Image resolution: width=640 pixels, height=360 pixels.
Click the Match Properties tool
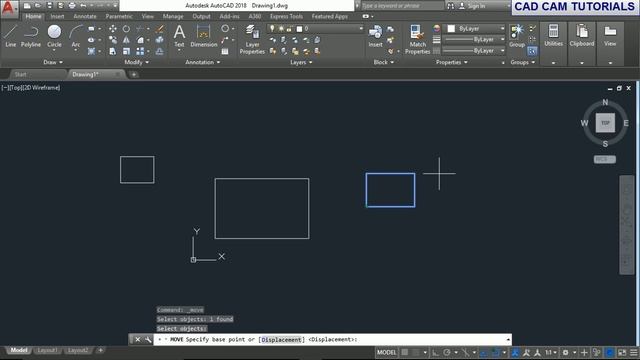[418, 39]
